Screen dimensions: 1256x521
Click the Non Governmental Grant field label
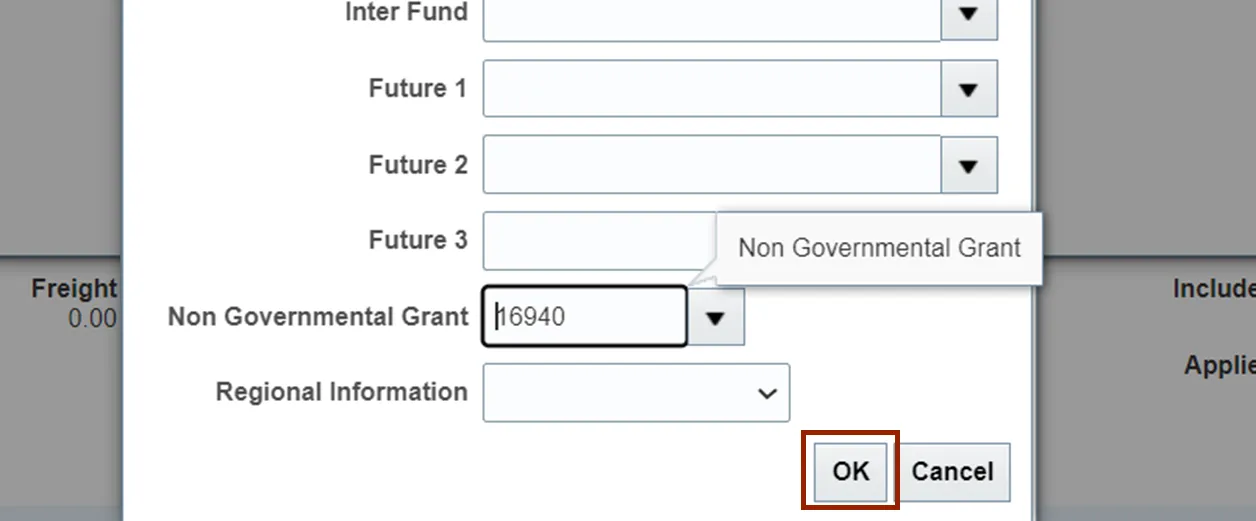(x=317, y=317)
